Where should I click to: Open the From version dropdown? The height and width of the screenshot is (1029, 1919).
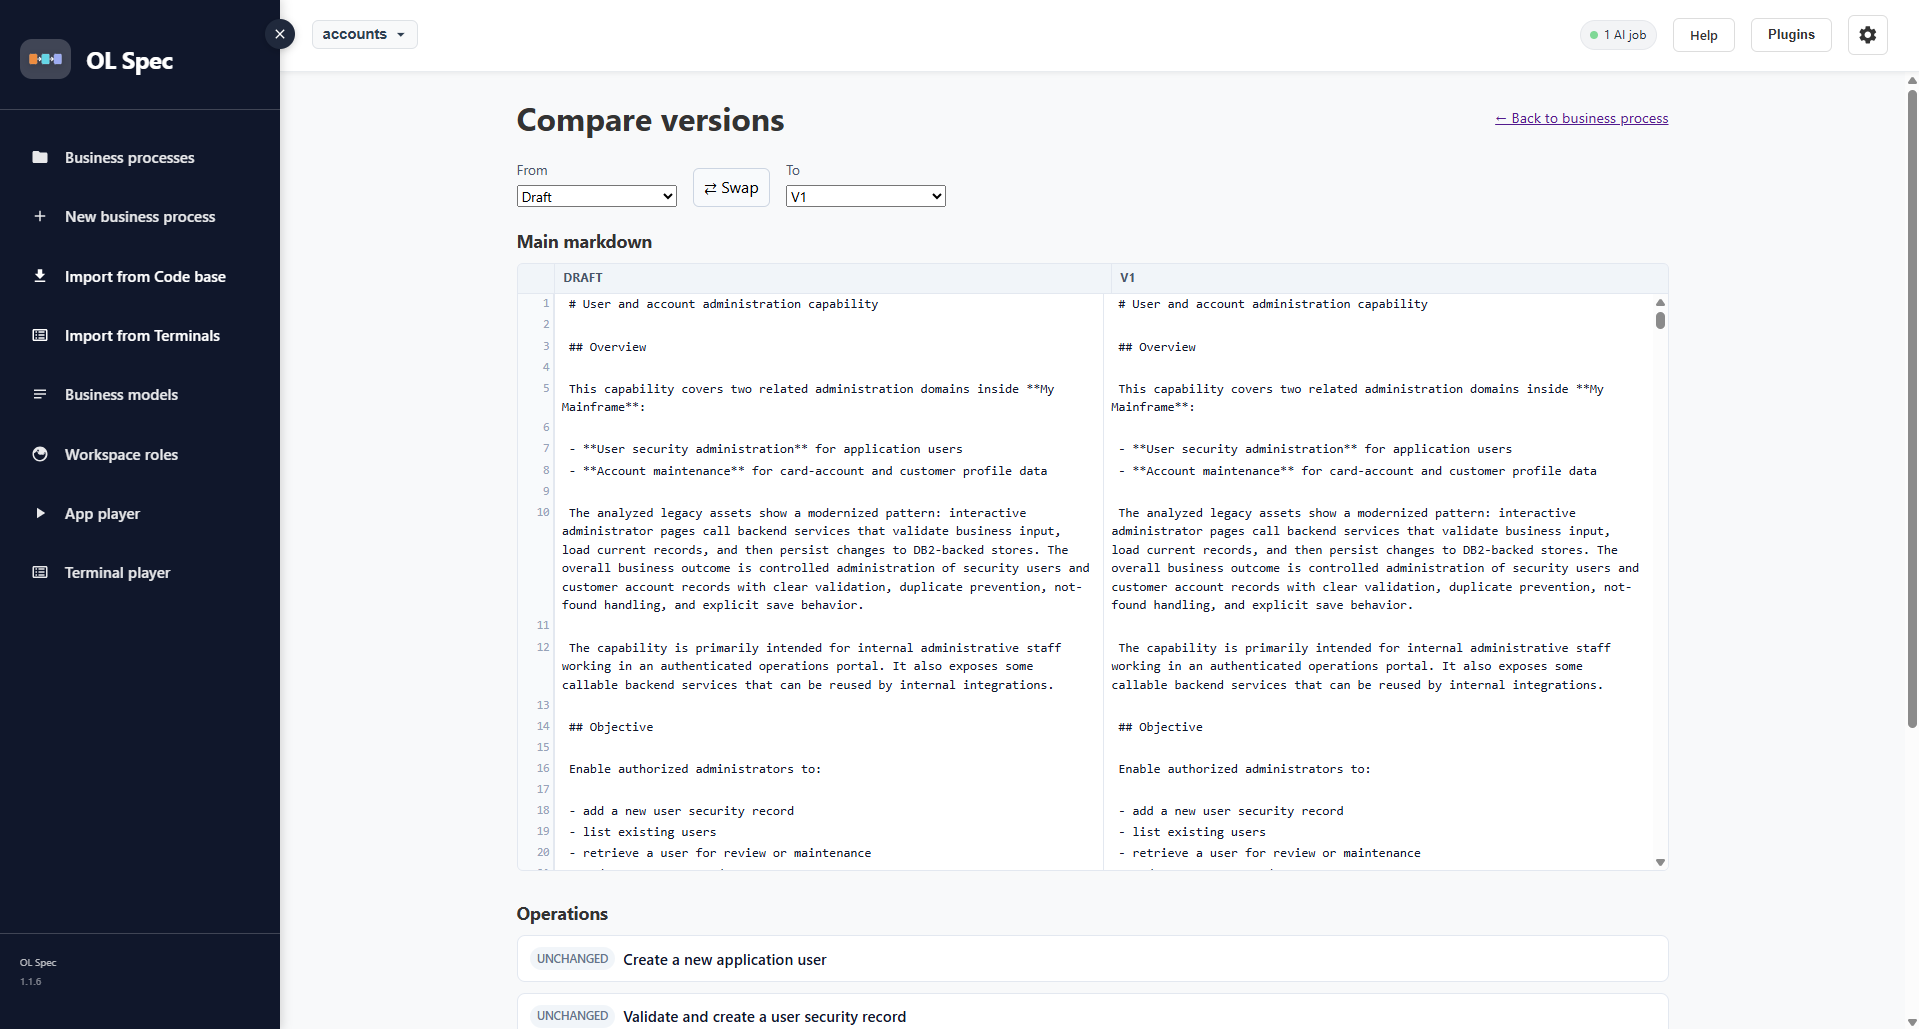click(597, 196)
